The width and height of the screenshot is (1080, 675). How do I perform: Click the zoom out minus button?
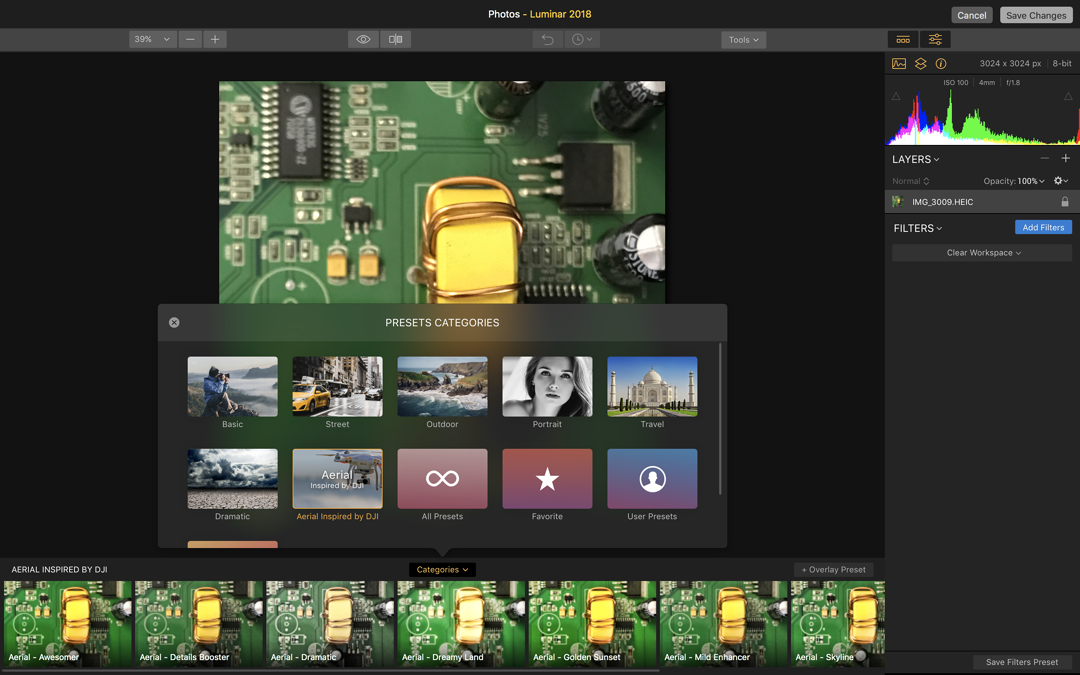coord(190,39)
